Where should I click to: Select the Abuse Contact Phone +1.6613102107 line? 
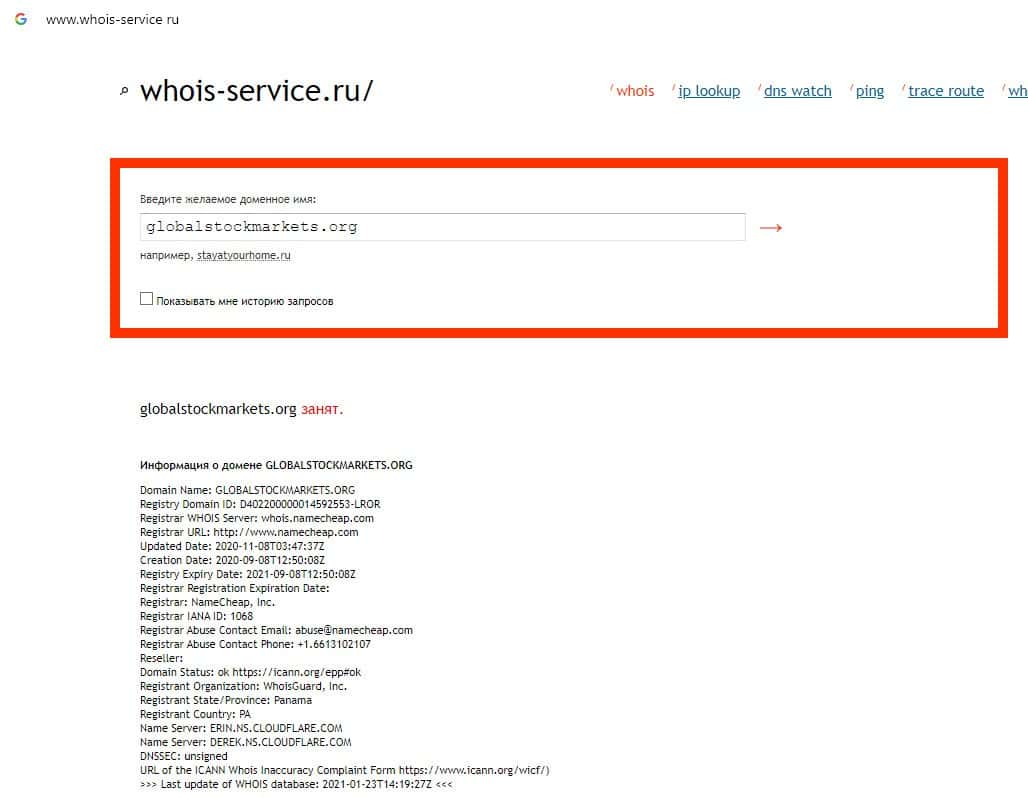(x=255, y=644)
